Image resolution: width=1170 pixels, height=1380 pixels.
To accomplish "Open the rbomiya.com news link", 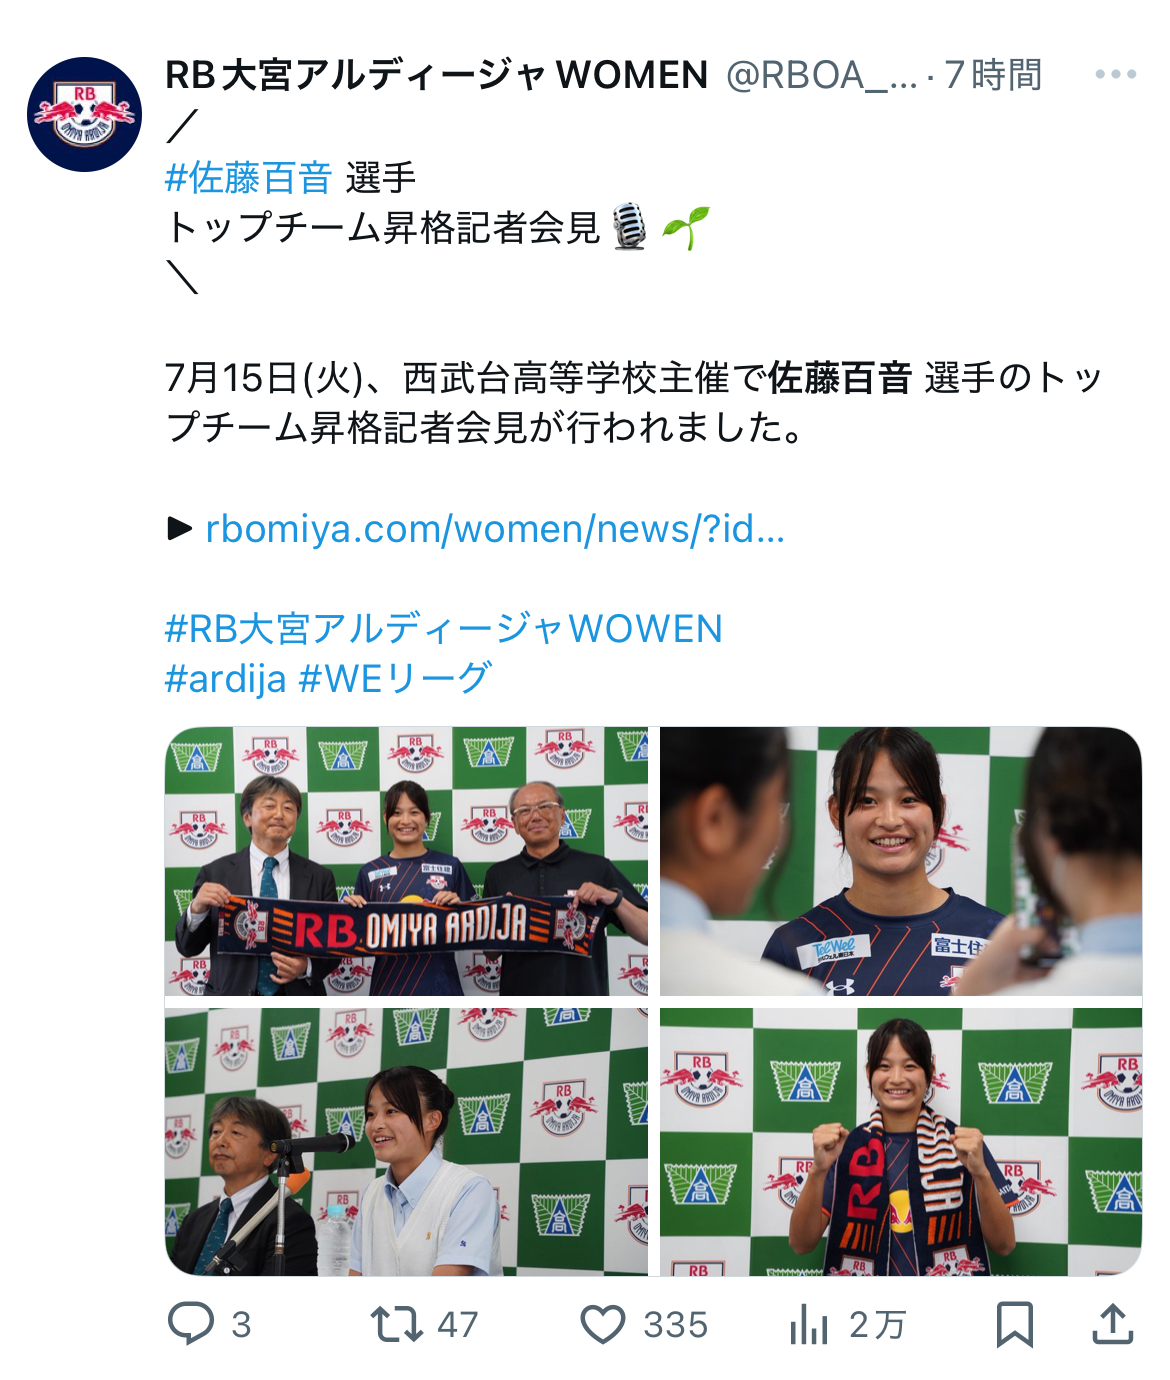I will pos(495,528).
